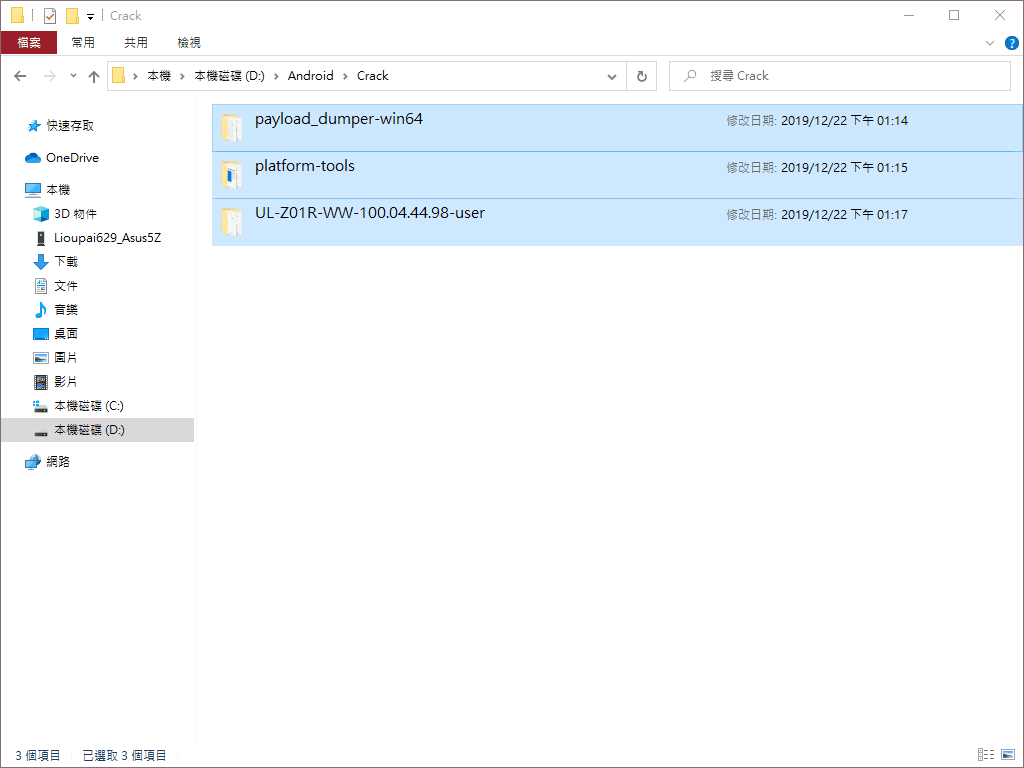Viewport: 1024px width, 768px height.
Task: Open 圖片 pictures in the sidebar
Action: coord(66,358)
